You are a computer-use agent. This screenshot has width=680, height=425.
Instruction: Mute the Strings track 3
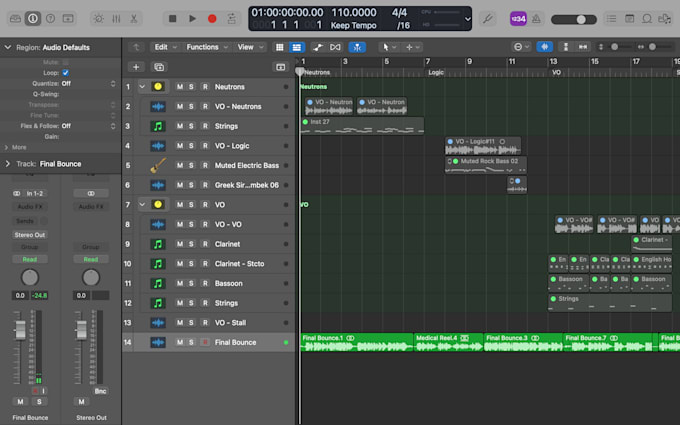(x=180, y=126)
